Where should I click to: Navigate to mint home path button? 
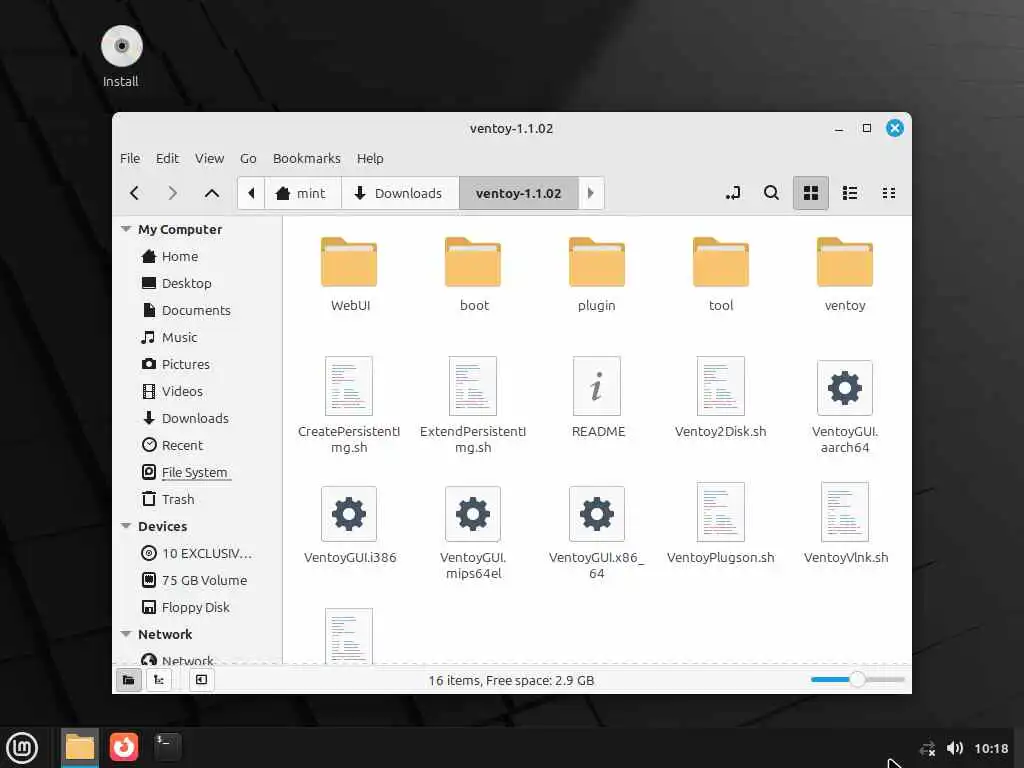(302, 193)
